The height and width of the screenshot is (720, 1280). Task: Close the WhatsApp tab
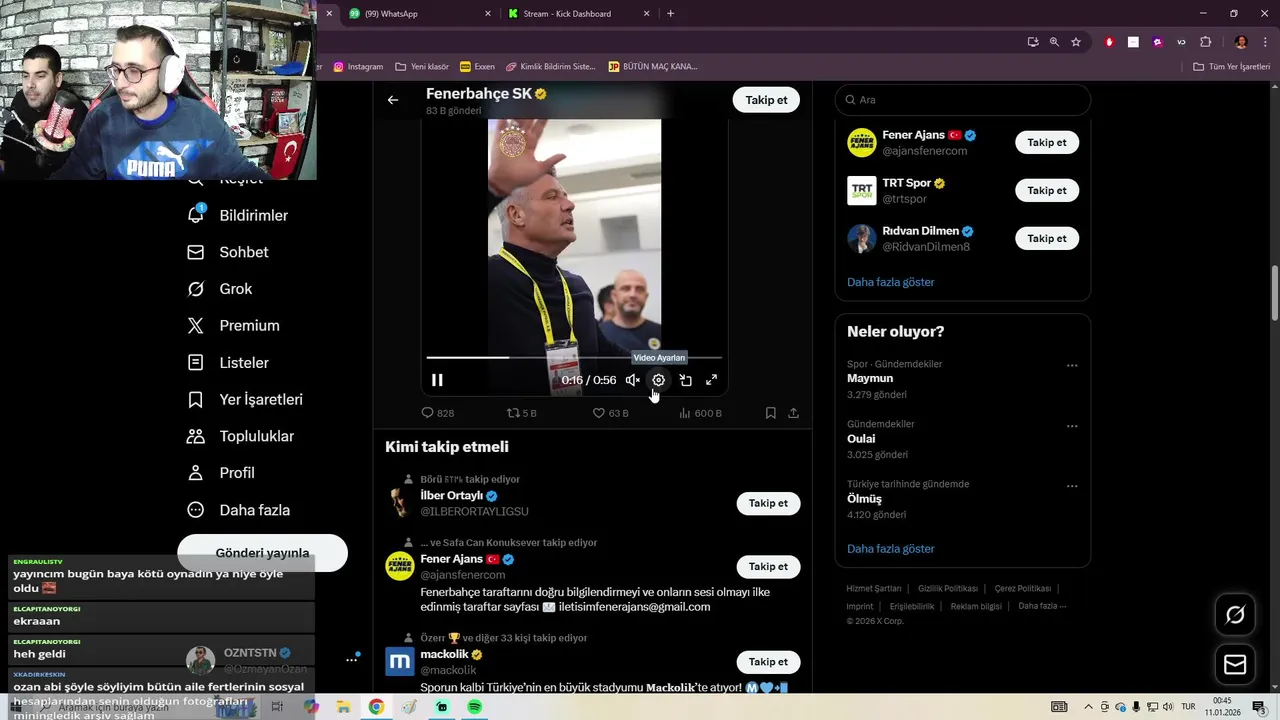tap(488, 14)
